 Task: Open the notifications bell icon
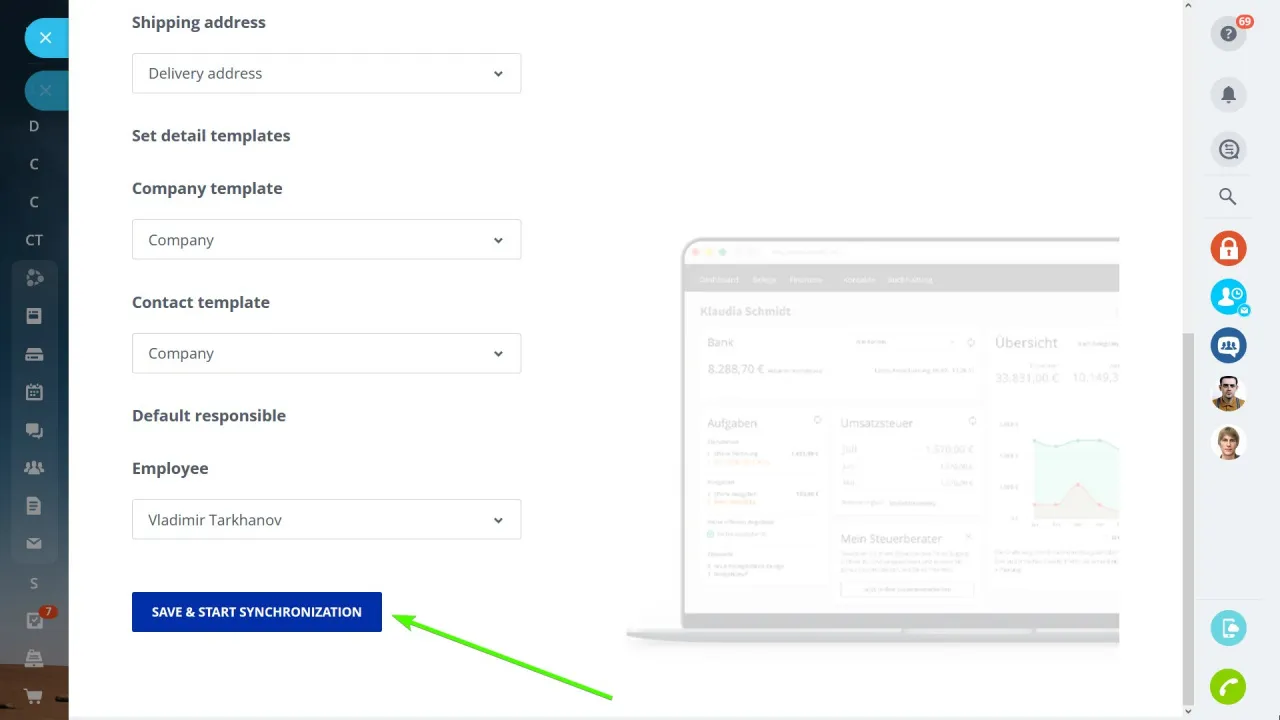(1228, 94)
